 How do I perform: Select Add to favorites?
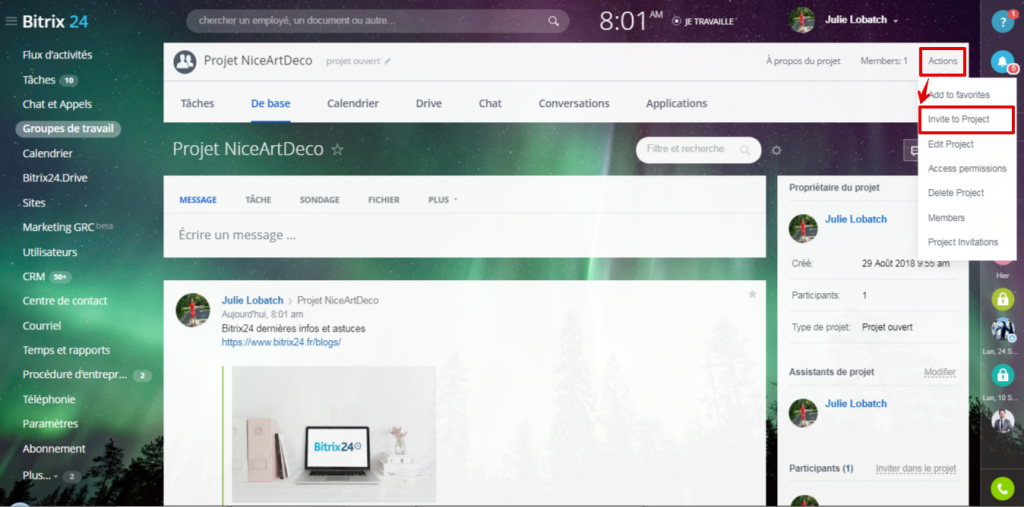point(959,95)
